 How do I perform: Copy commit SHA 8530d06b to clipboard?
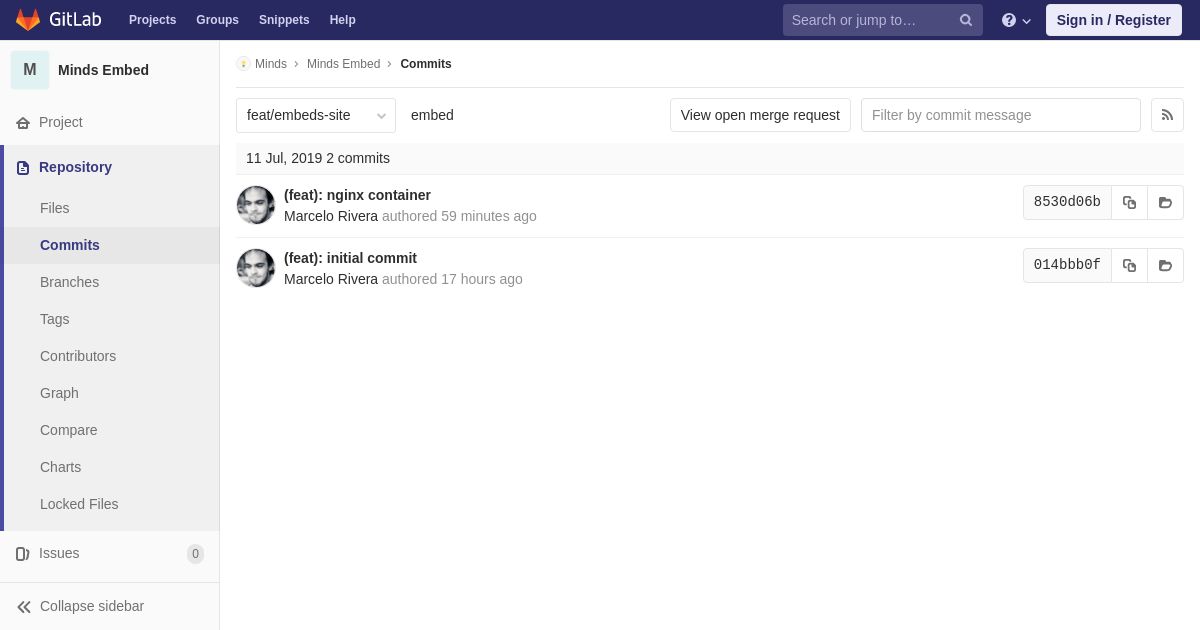point(1129,202)
